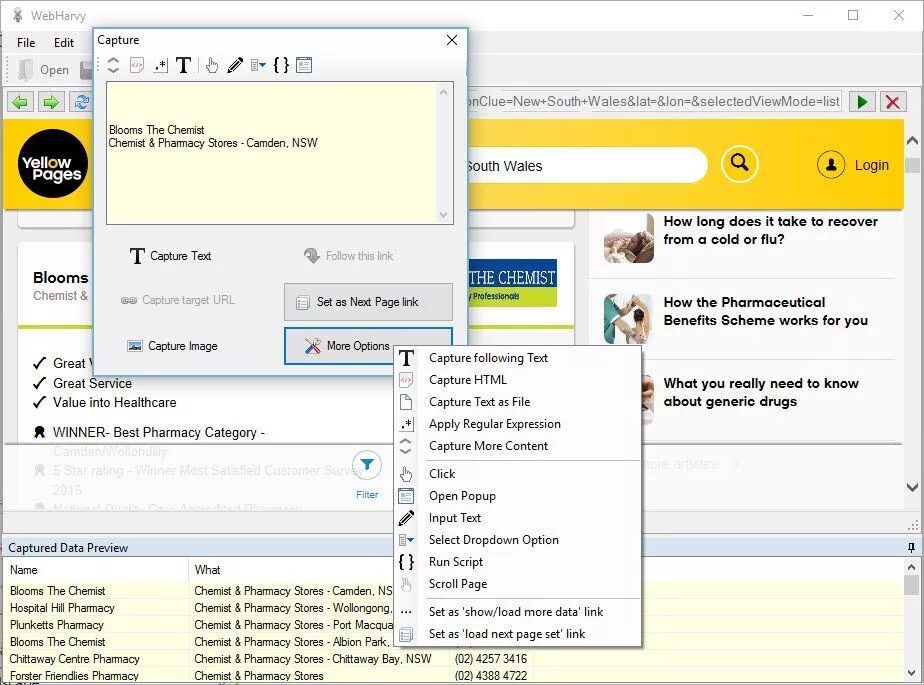Click the address bar URL field
Viewport: 924px width, 685px height.
pos(654,101)
